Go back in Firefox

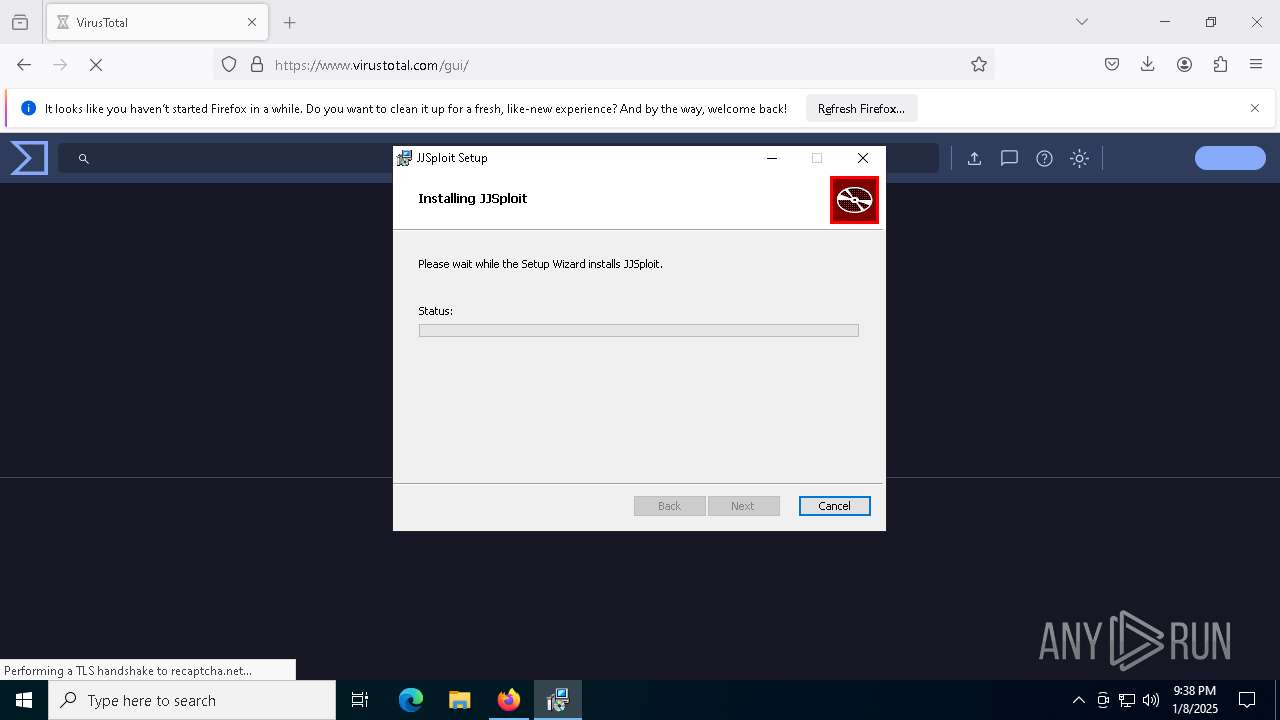[x=24, y=65]
